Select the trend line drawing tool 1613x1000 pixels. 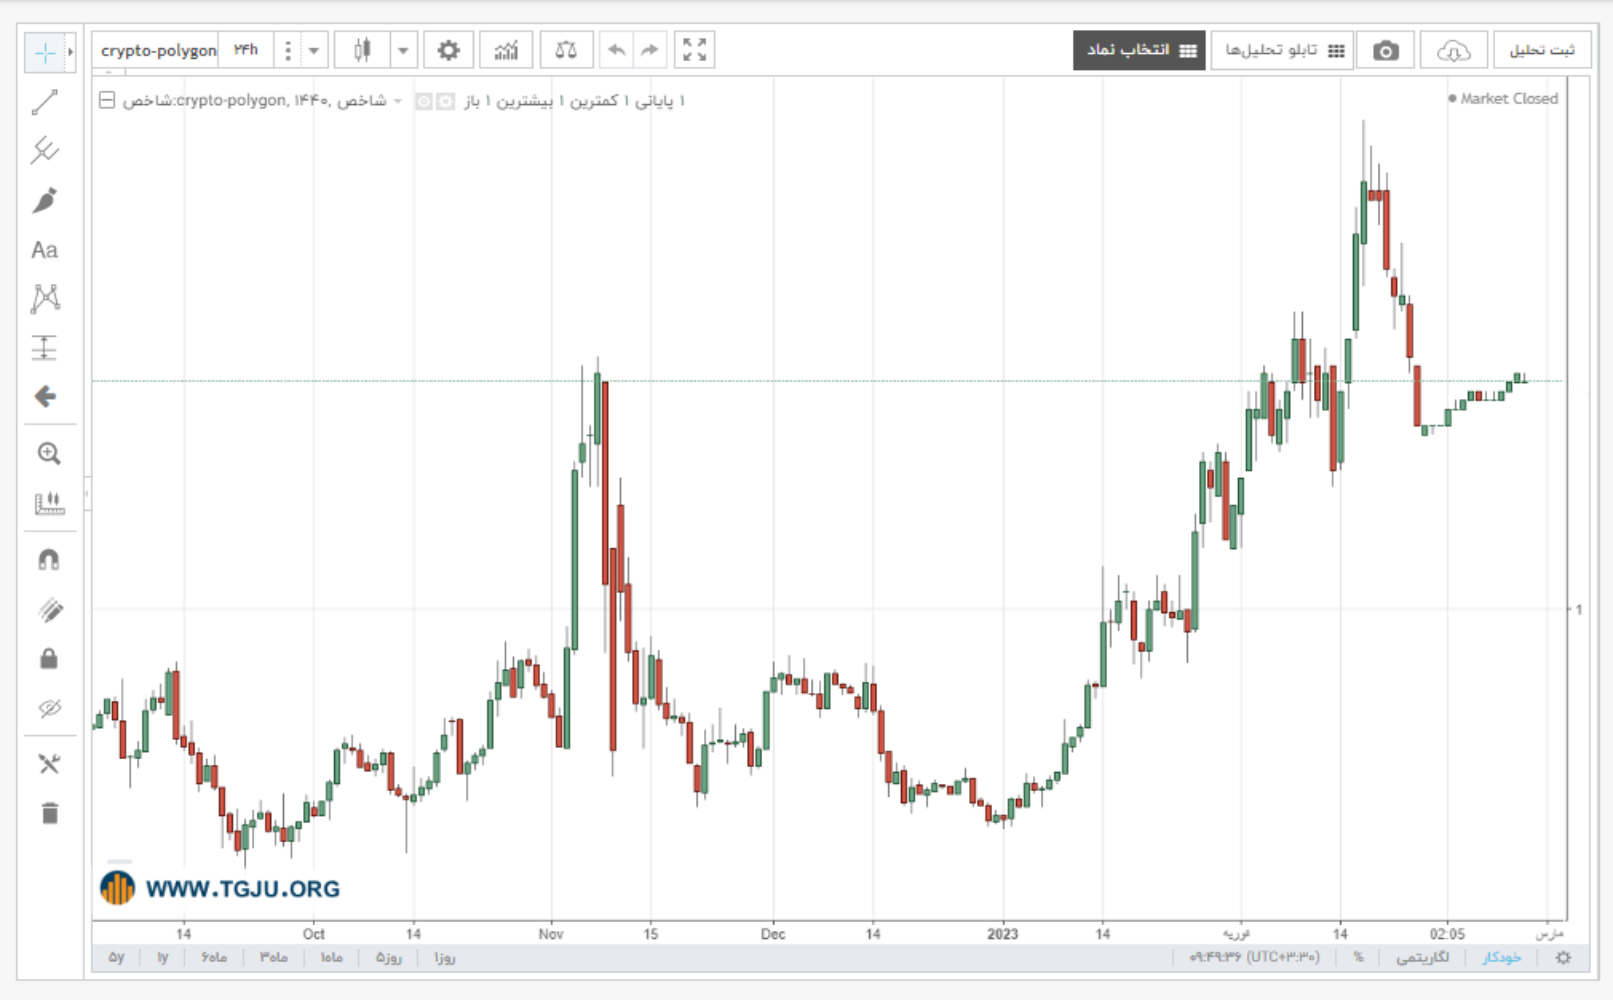click(x=45, y=102)
